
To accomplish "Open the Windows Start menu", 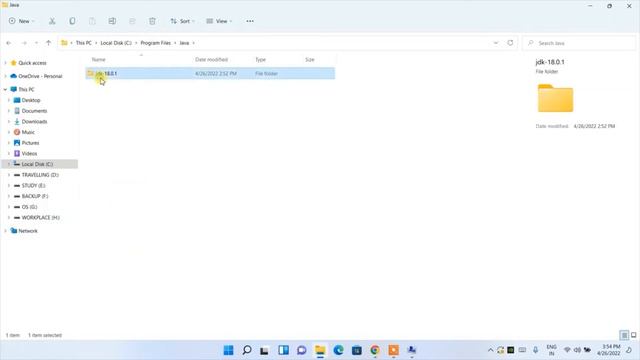I will [x=229, y=350].
